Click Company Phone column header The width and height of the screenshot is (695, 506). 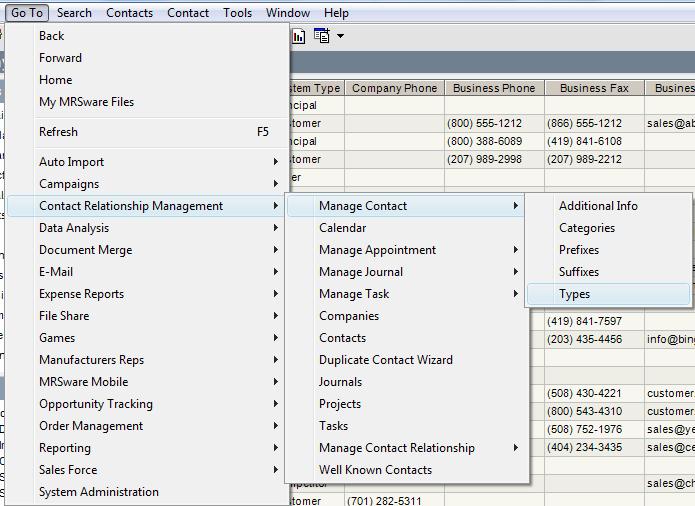point(394,88)
